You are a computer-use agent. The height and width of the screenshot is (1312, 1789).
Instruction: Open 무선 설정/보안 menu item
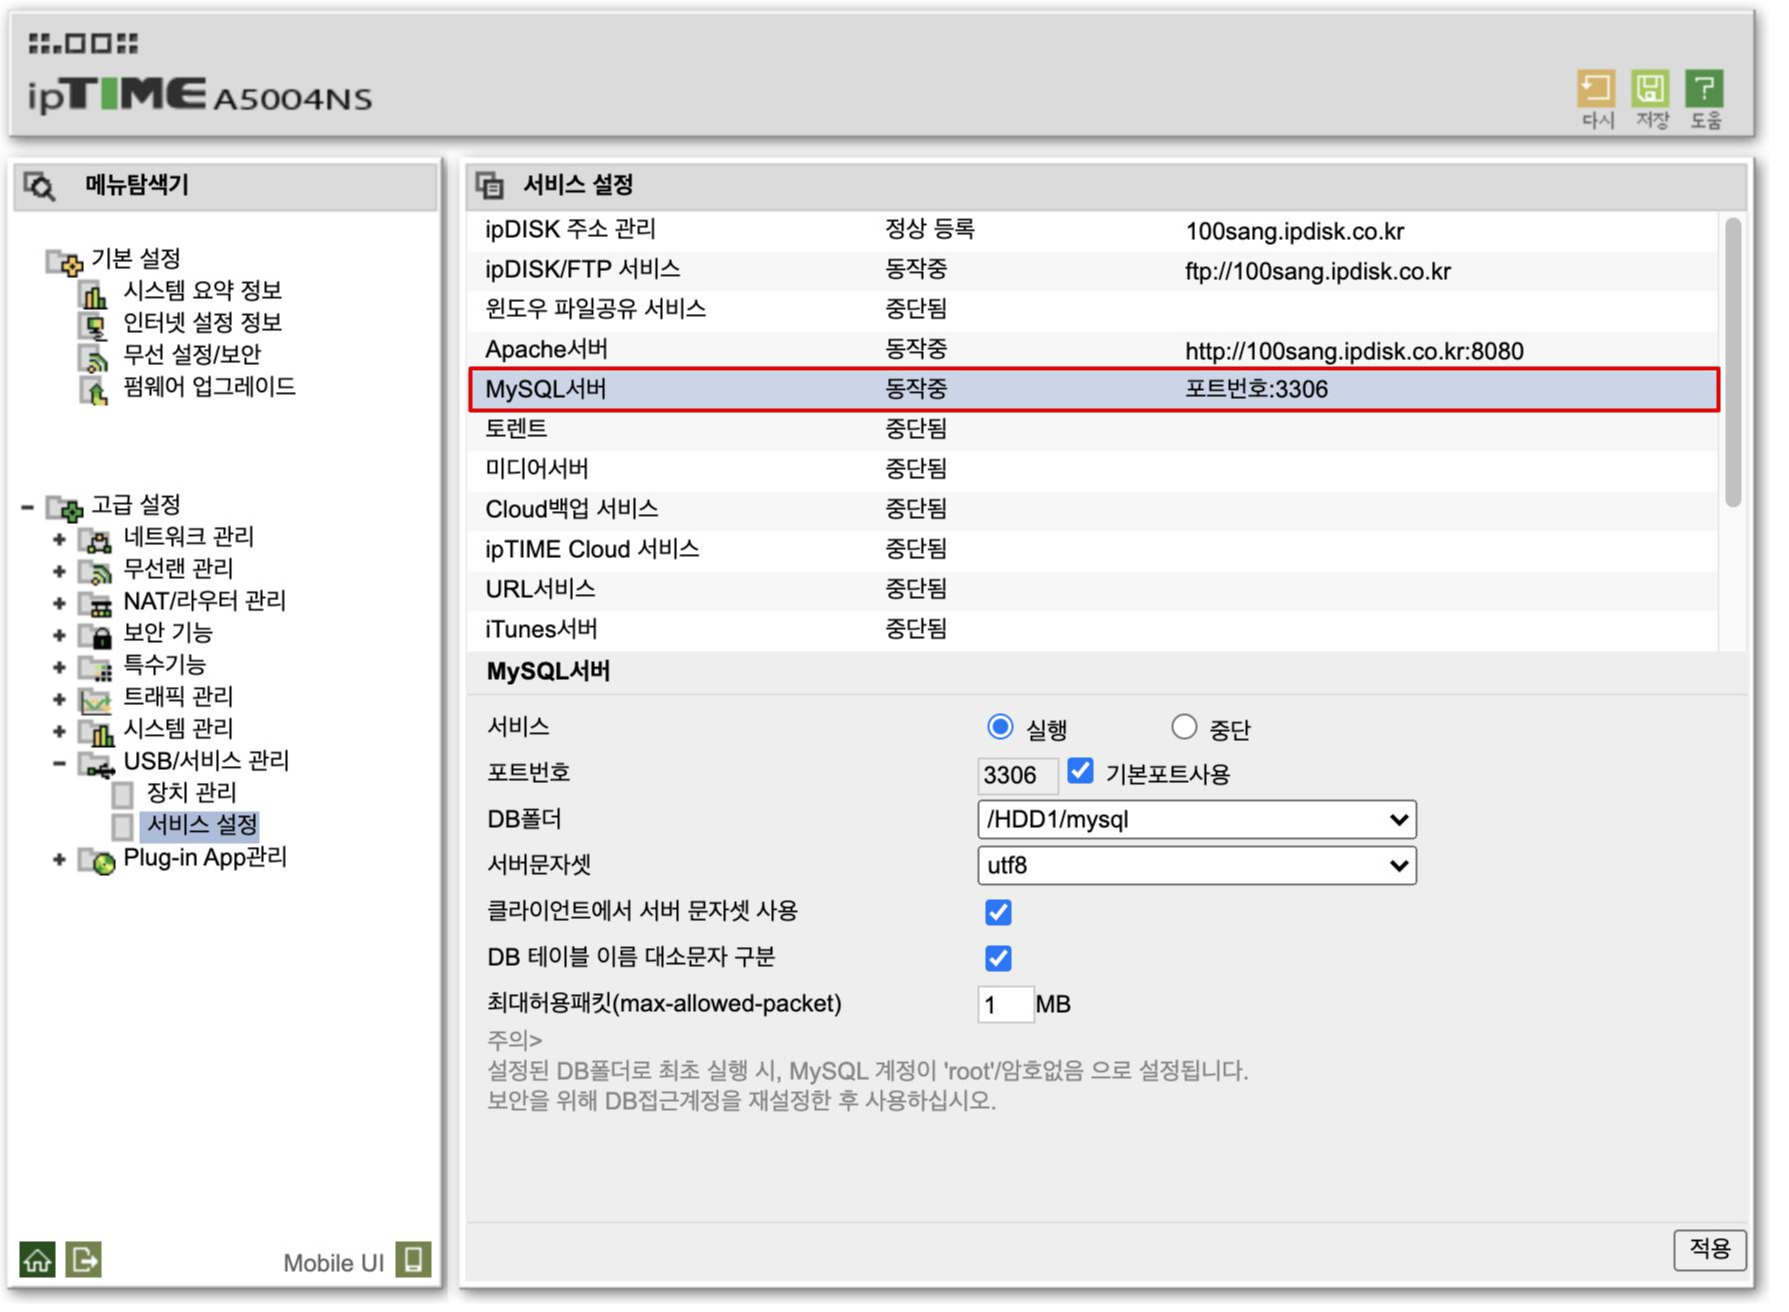(x=192, y=355)
